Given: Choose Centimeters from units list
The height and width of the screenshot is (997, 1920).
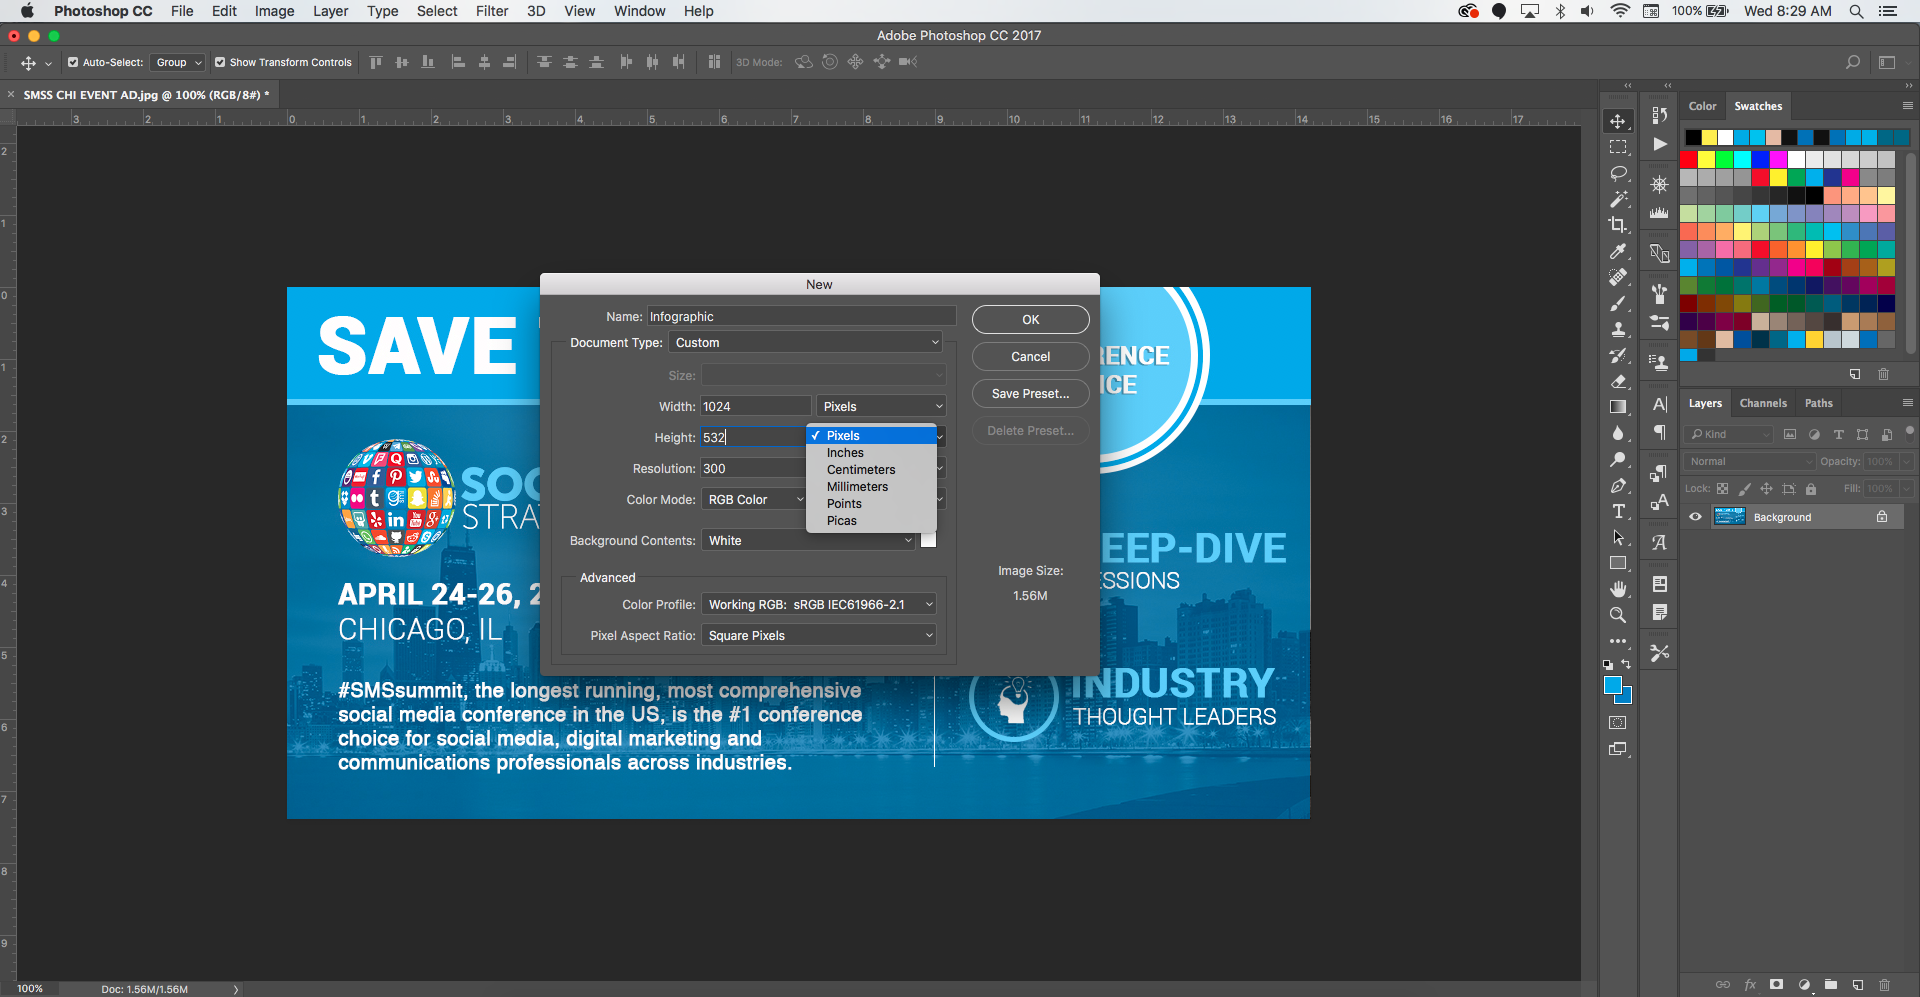Looking at the screenshot, I should click(x=871, y=470).
